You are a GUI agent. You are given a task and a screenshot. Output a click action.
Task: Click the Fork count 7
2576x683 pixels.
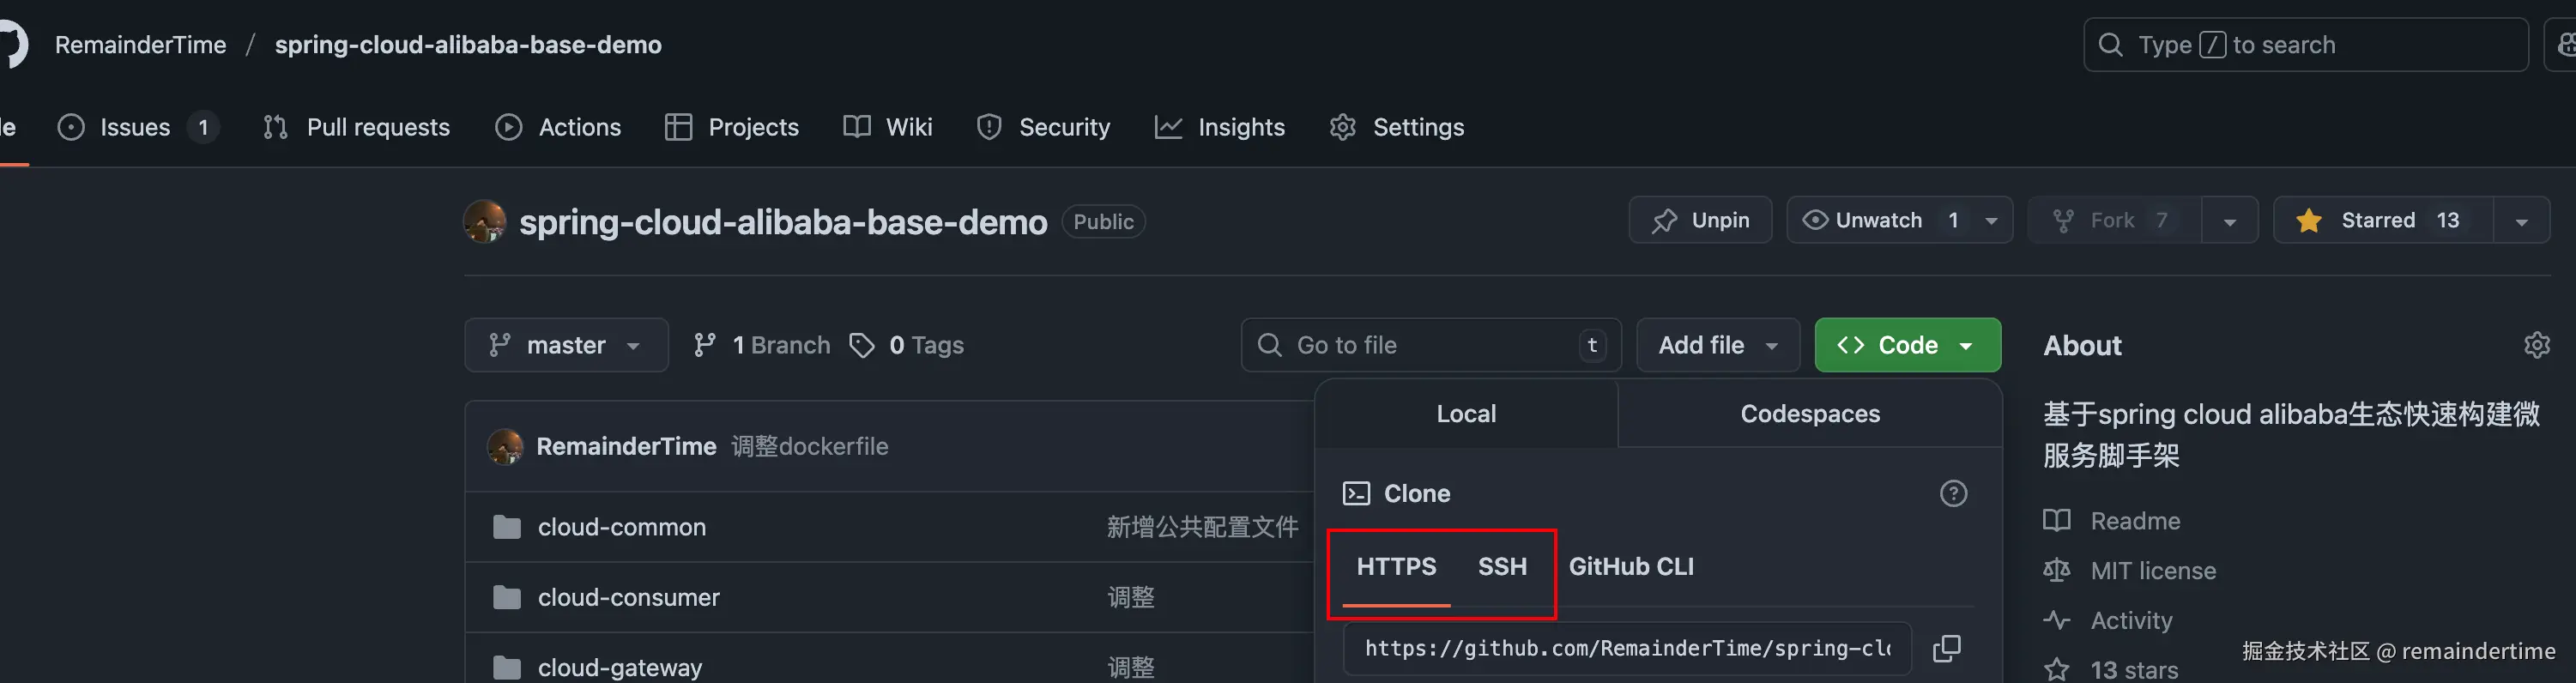coord(2161,220)
